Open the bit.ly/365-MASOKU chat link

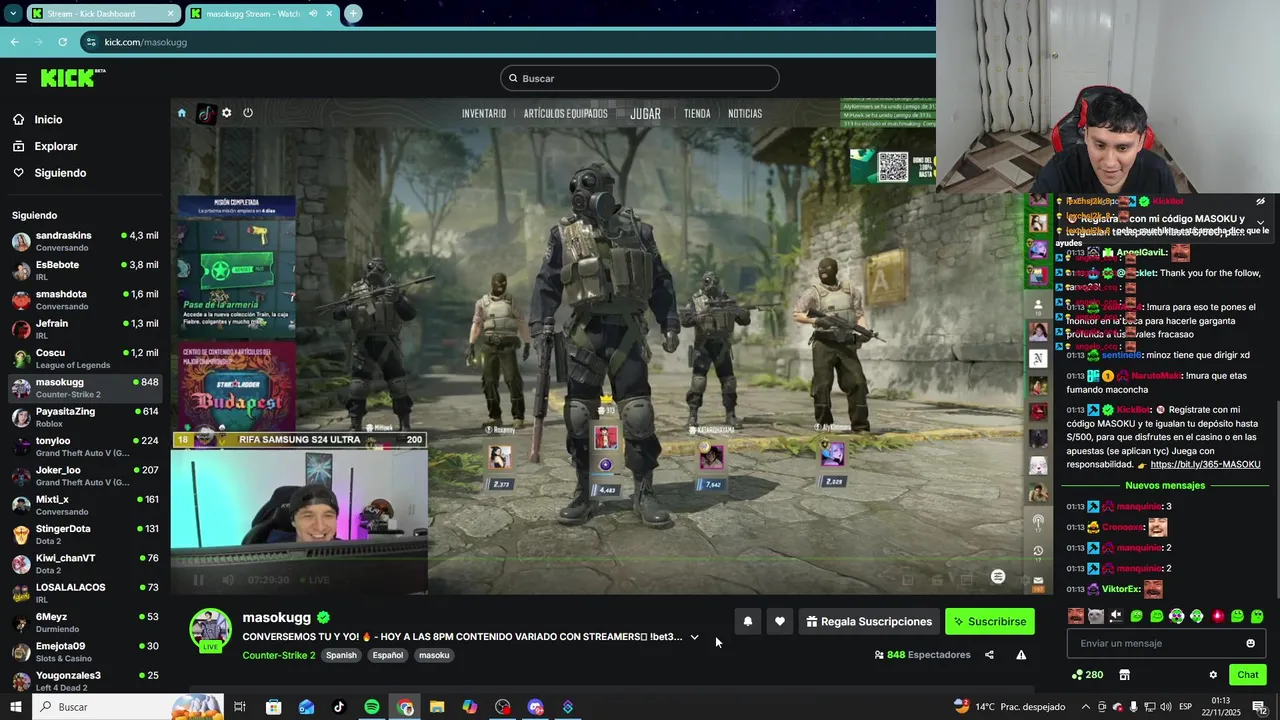pyautogui.click(x=1205, y=465)
